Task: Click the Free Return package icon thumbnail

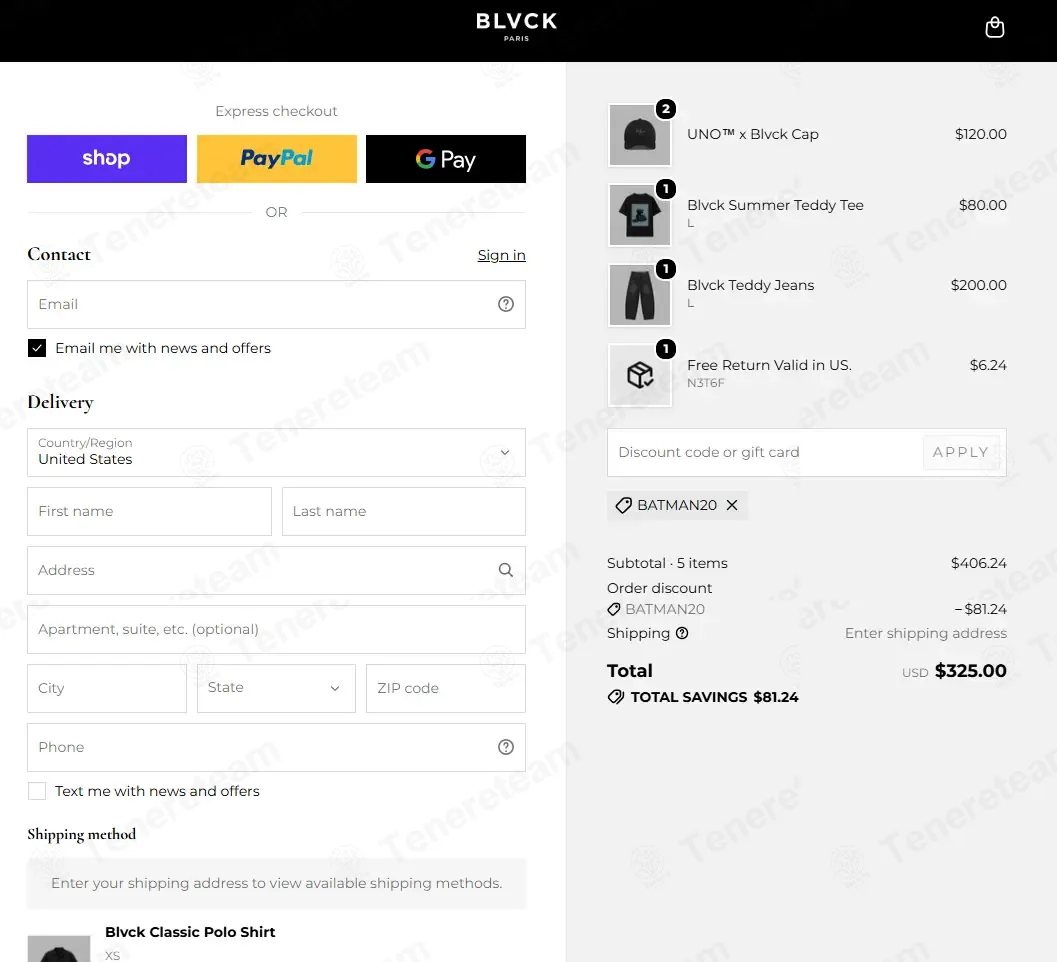Action: coord(640,375)
